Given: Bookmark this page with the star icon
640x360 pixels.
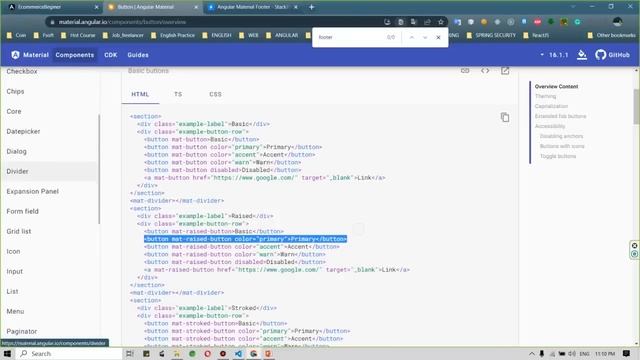Looking at the screenshot, I should click(x=441, y=22).
